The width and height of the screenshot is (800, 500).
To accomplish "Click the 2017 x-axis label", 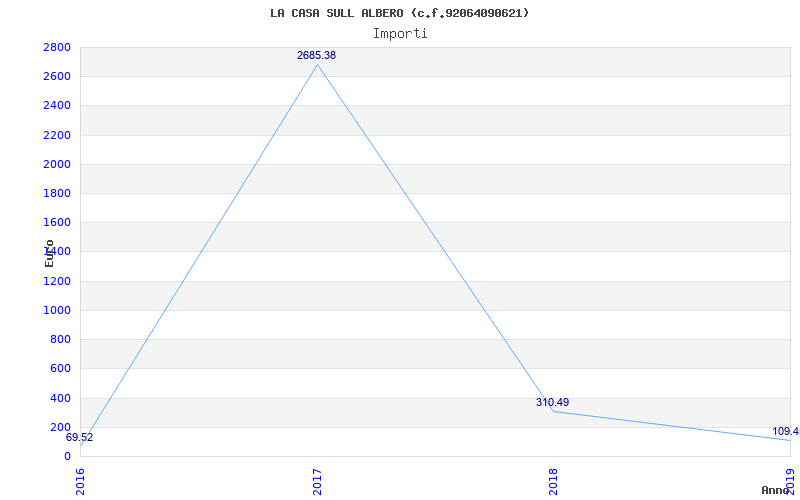I will [317, 482].
